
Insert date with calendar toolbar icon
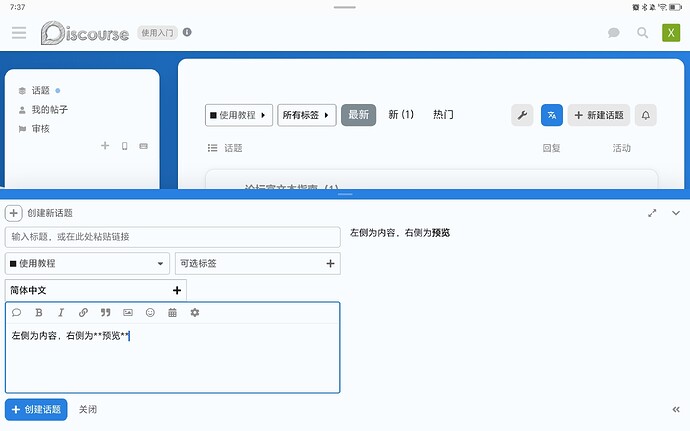[x=172, y=313]
